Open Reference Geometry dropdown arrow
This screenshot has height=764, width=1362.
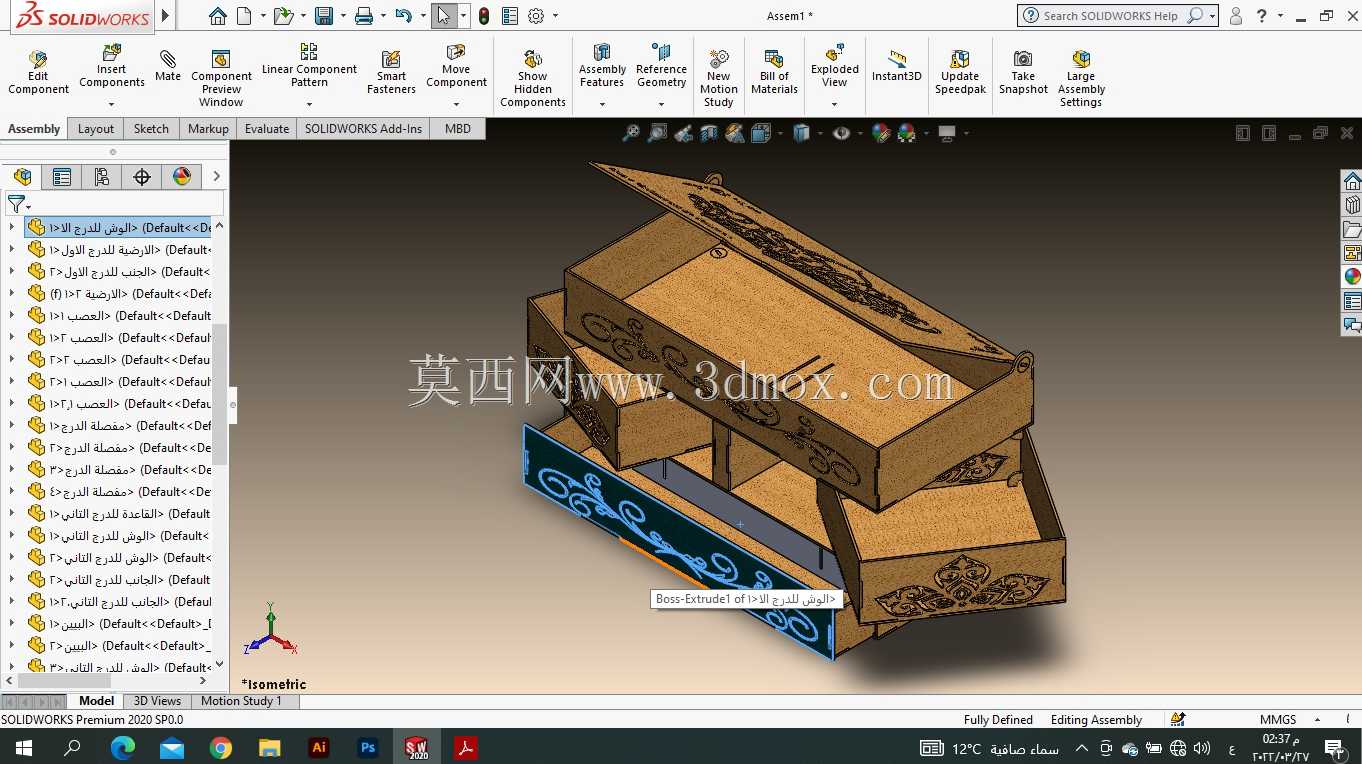click(661, 103)
